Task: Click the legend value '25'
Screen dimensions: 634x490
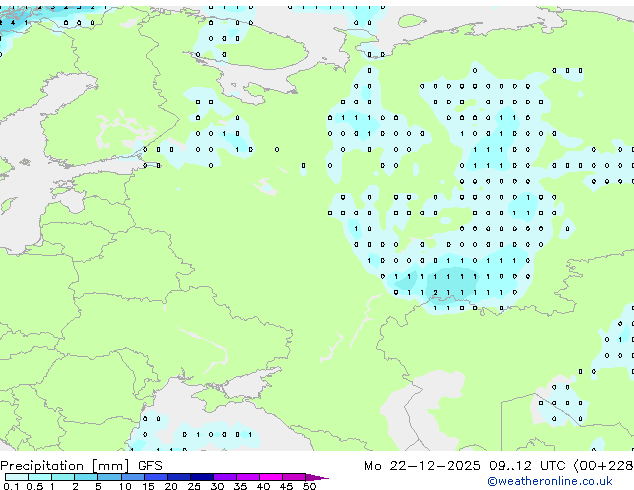Action: click(194, 486)
